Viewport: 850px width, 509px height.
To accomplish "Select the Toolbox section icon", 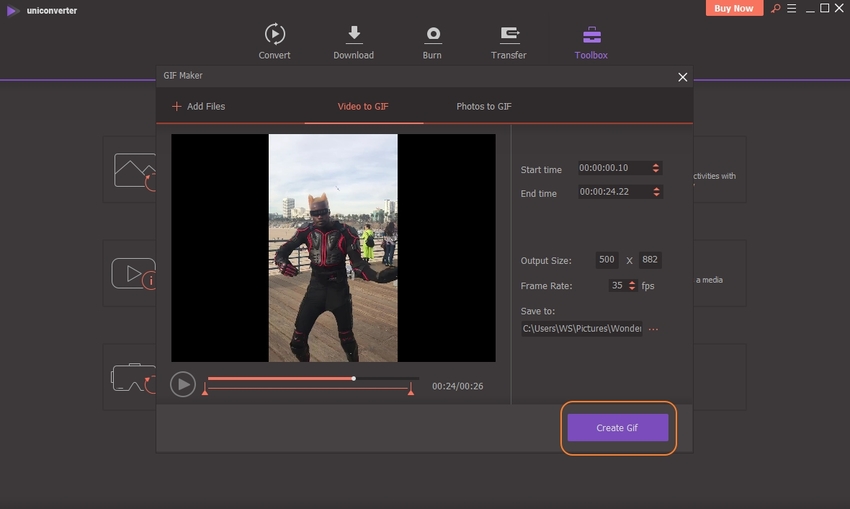I will [591, 34].
